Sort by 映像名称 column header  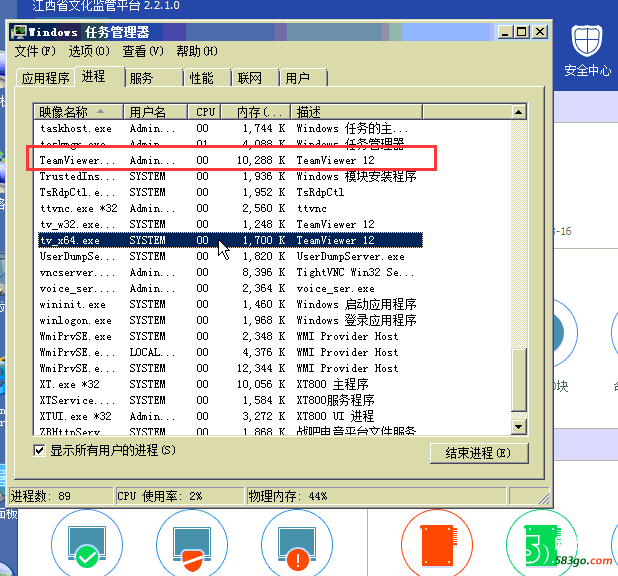point(78,112)
